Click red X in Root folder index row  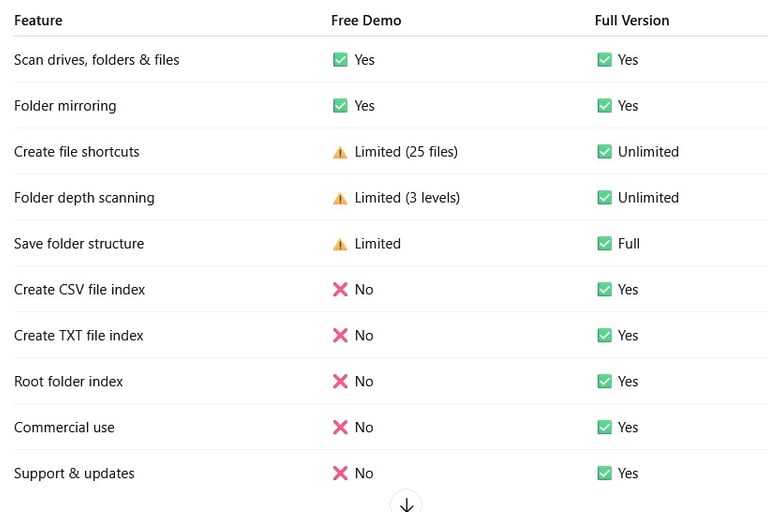(340, 382)
